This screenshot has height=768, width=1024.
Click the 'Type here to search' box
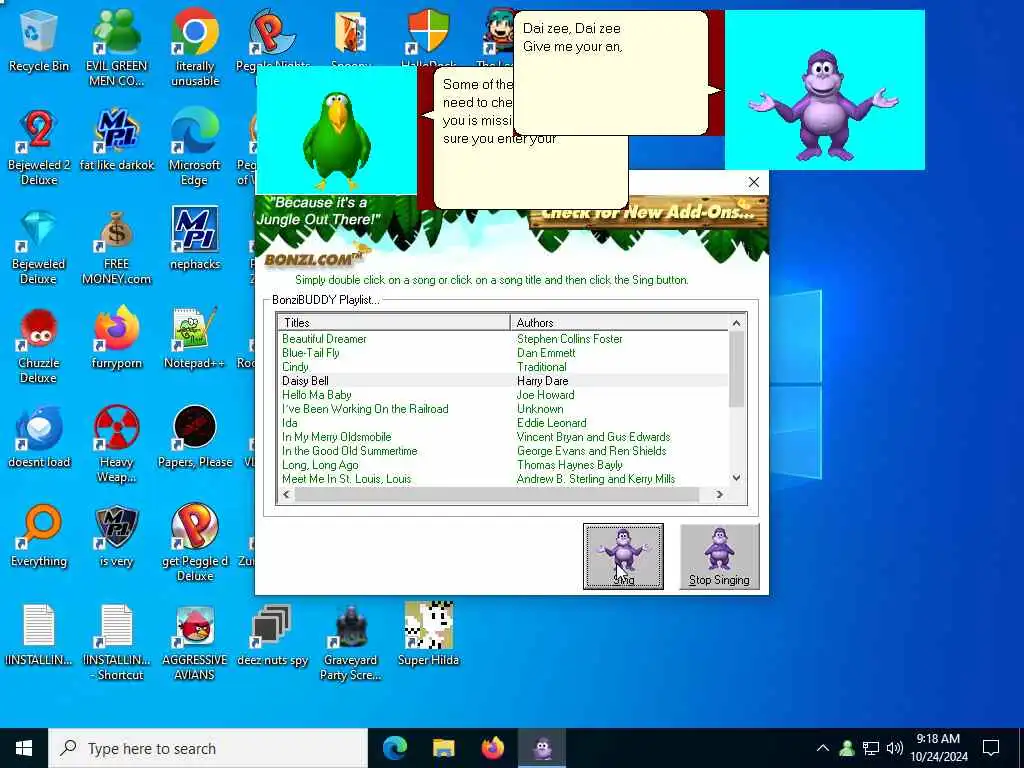pyautogui.click(x=208, y=748)
